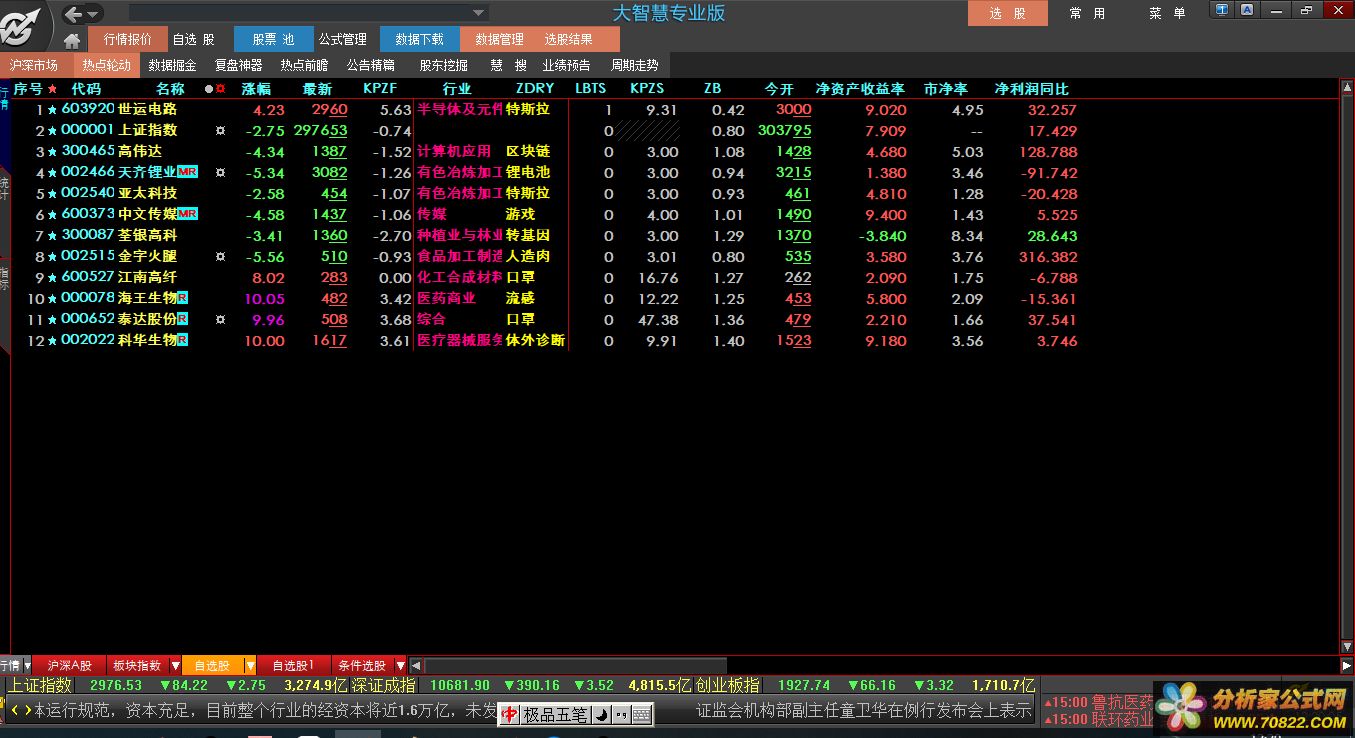This screenshot has height=738, width=1355.
Task: Toggle the IME half-moon icon
Action: (601, 714)
